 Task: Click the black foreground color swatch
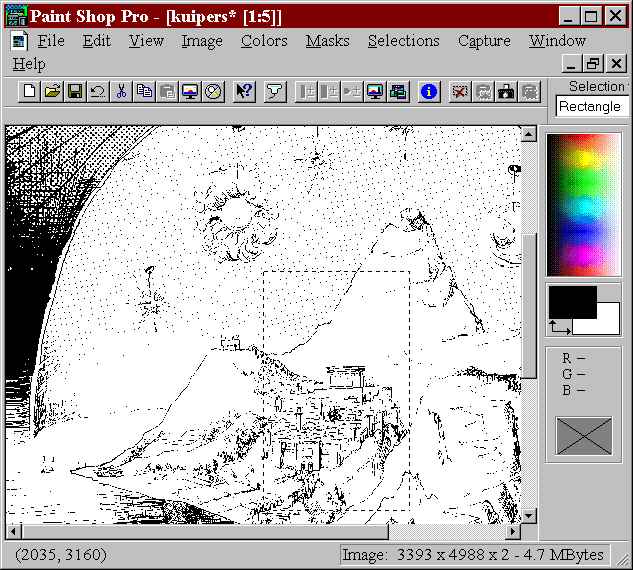tap(571, 301)
